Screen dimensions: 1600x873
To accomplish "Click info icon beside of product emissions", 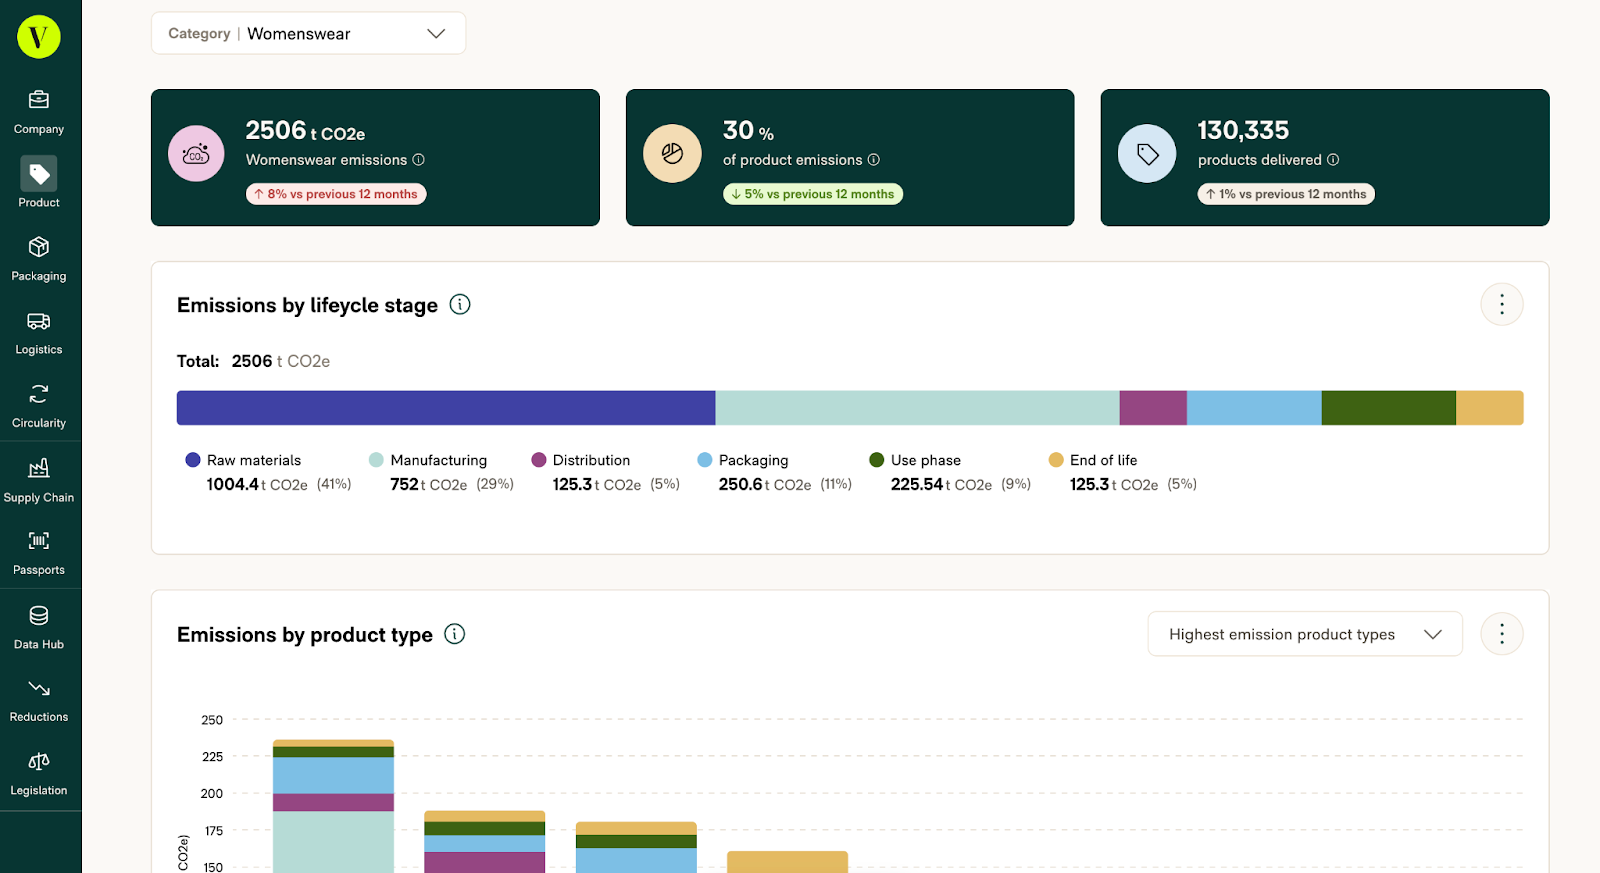I will [x=874, y=160].
